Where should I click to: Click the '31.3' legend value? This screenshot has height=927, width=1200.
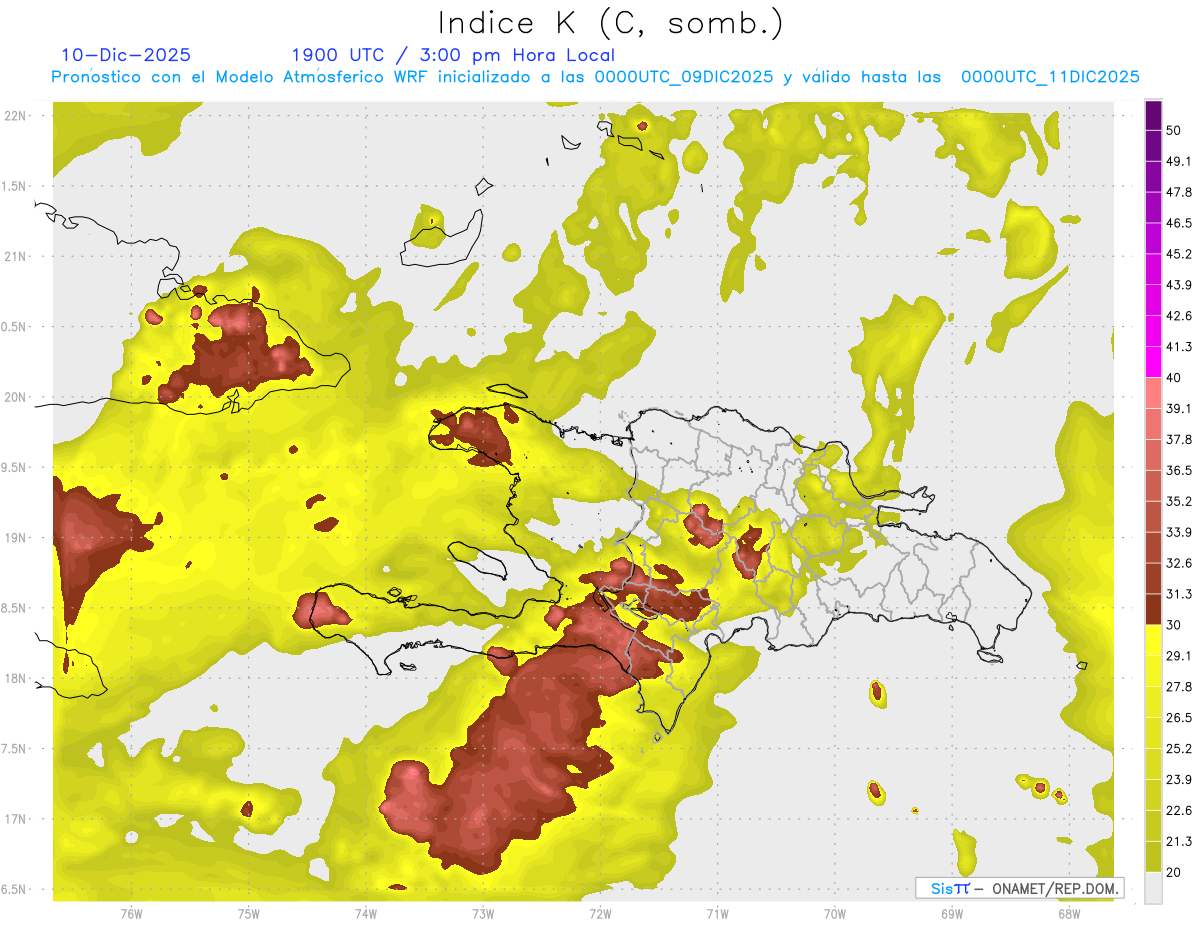point(1179,594)
